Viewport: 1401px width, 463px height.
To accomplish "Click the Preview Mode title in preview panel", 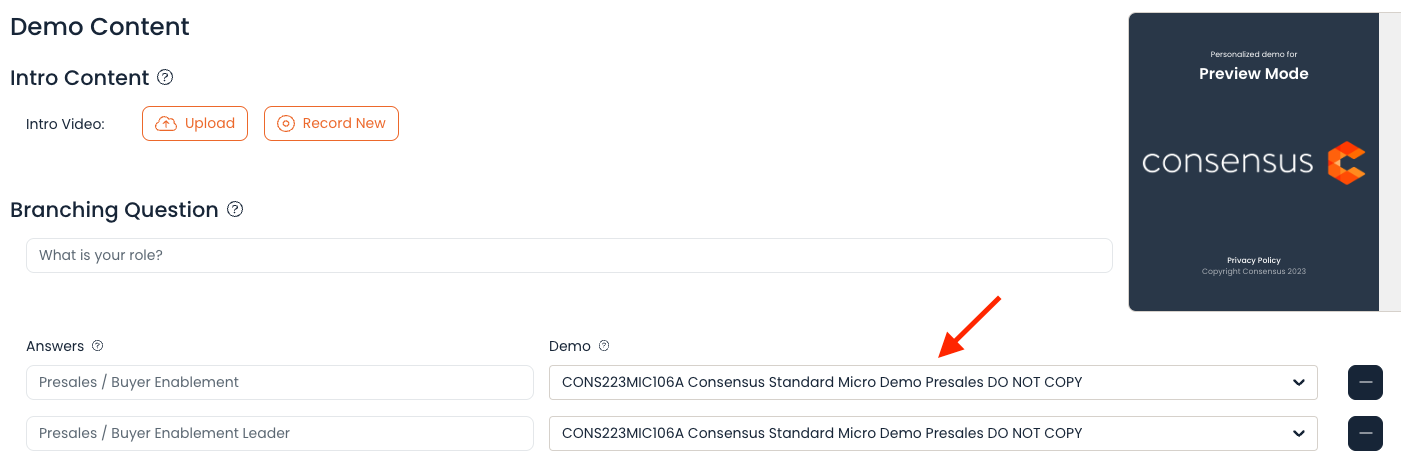I will coord(1254,73).
